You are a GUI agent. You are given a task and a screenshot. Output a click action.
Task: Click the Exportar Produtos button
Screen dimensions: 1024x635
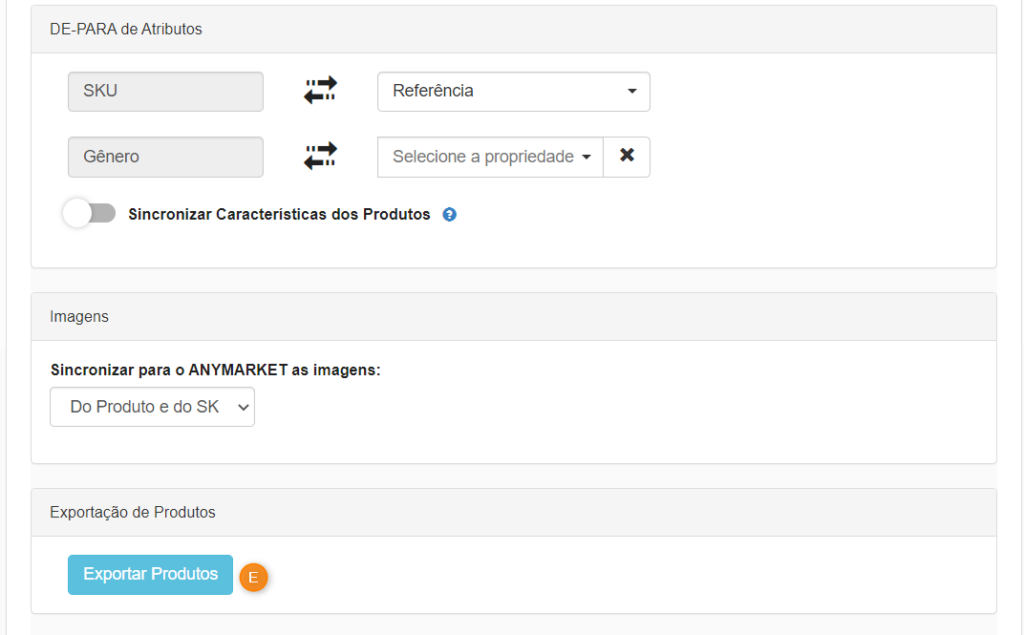pyautogui.click(x=150, y=574)
